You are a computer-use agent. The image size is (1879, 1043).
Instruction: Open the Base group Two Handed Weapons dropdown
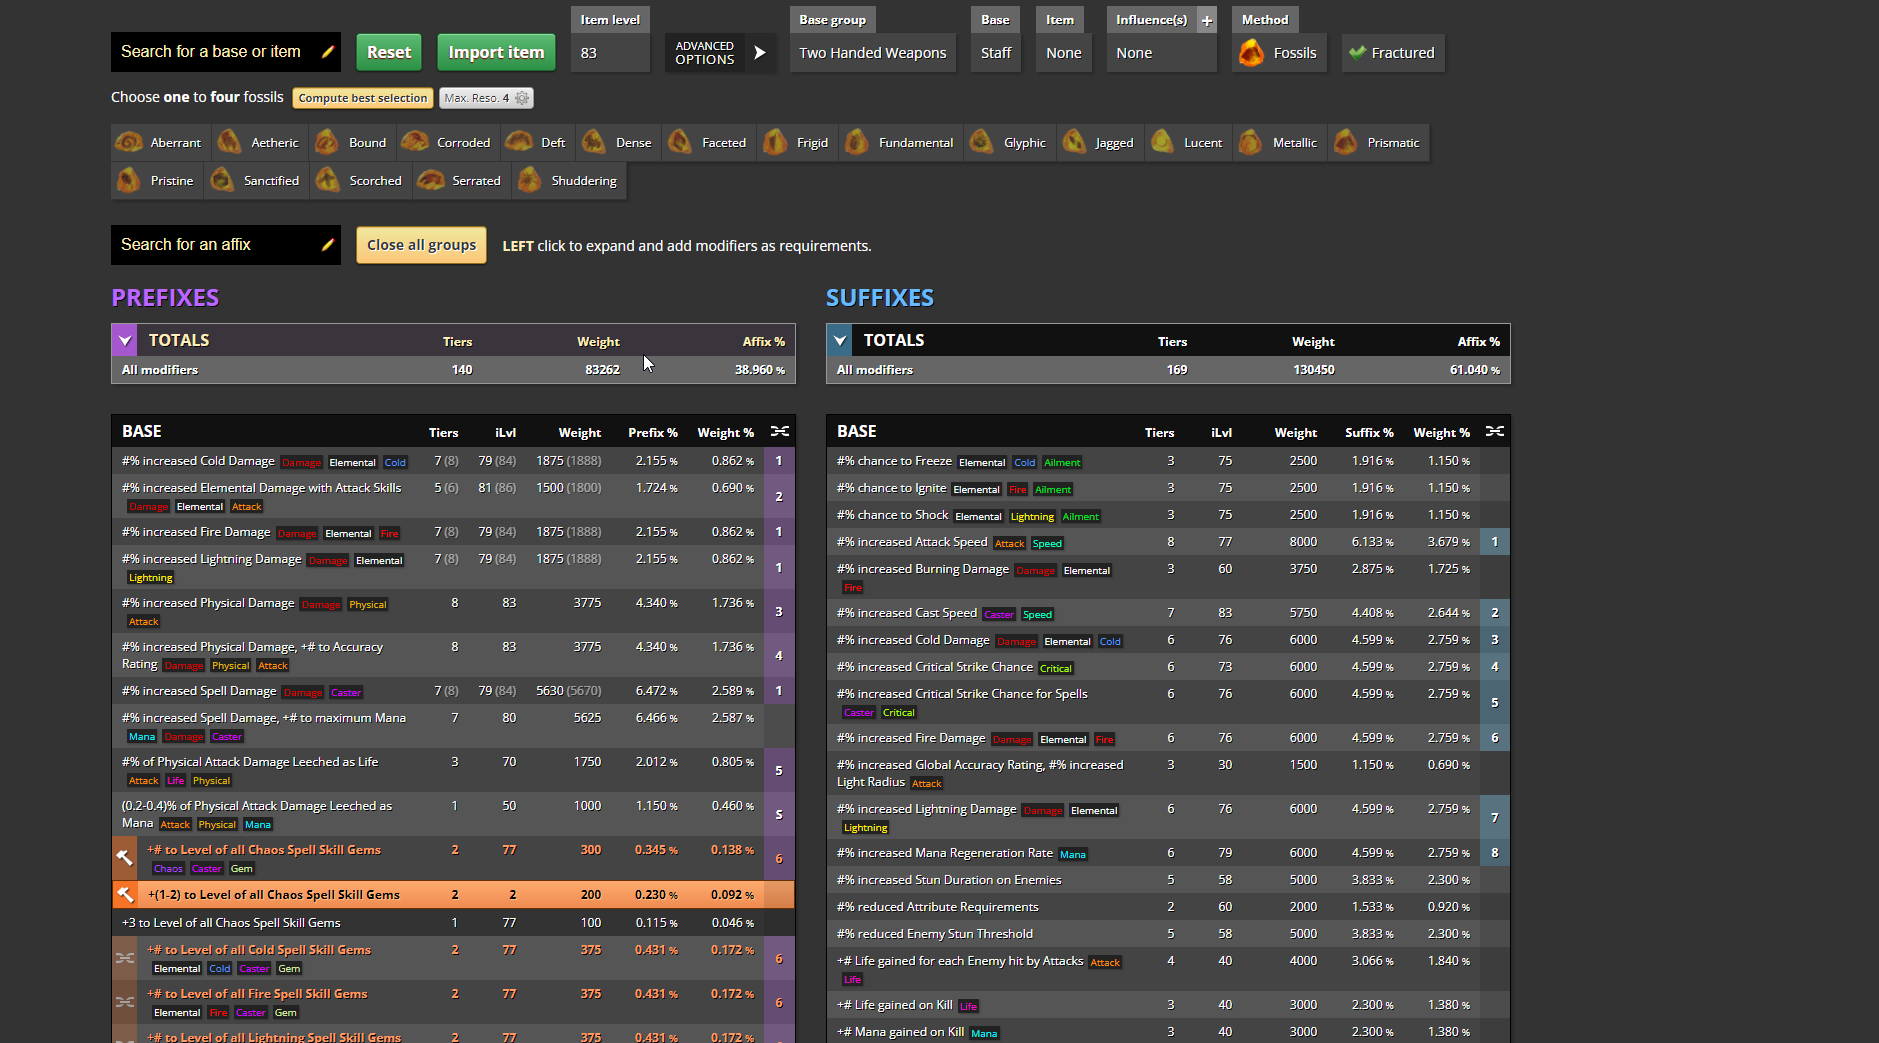[873, 53]
